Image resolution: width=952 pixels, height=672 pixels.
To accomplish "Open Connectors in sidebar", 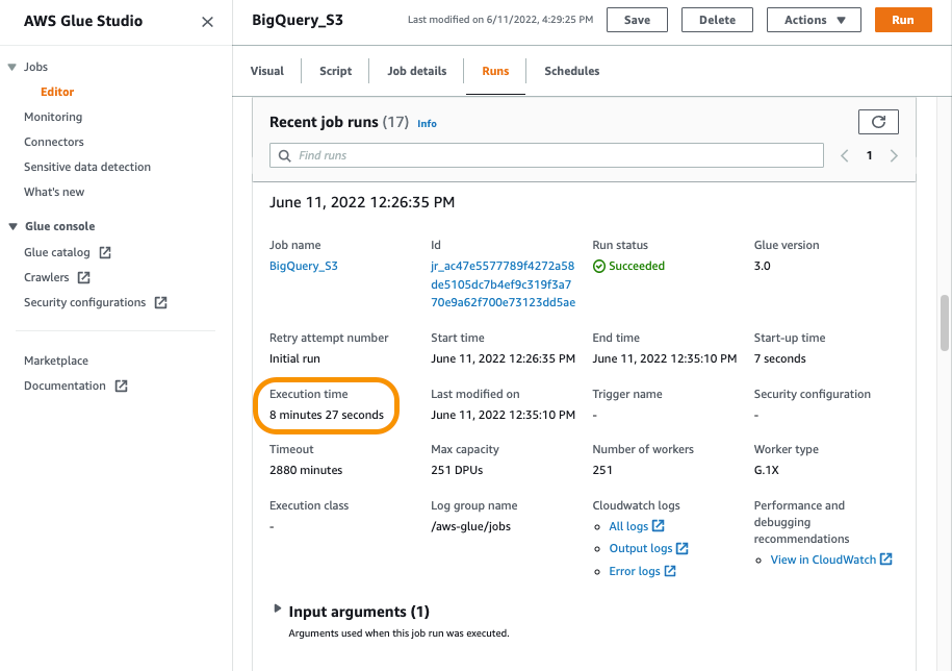I will coord(53,141).
